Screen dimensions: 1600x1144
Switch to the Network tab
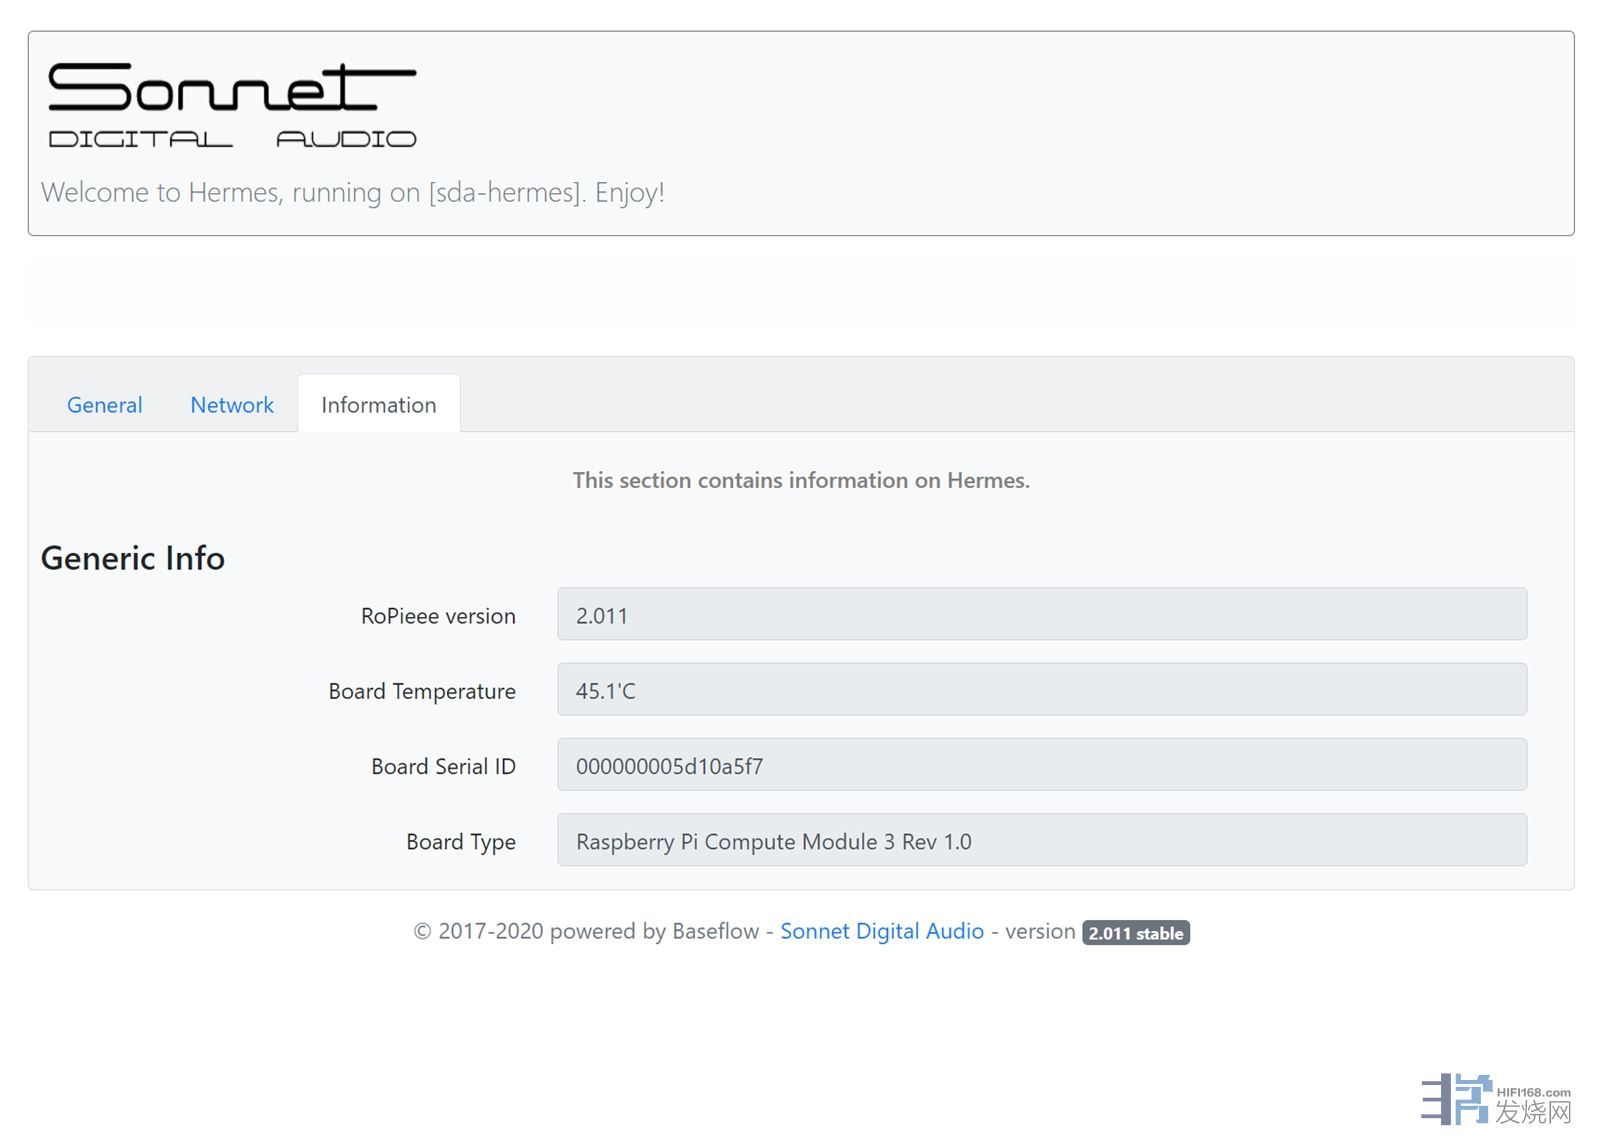(x=232, y=405)
